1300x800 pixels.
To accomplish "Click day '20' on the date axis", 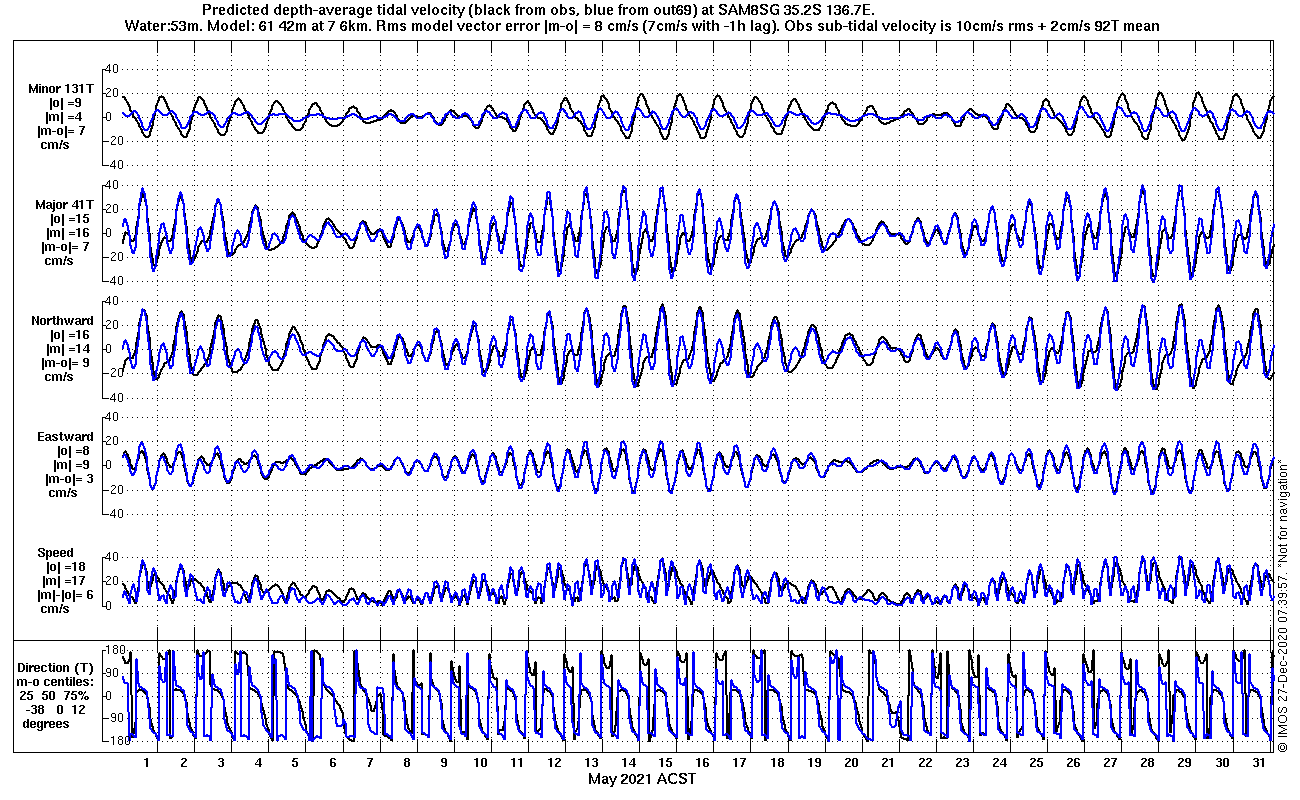I will tap(851, 763).
